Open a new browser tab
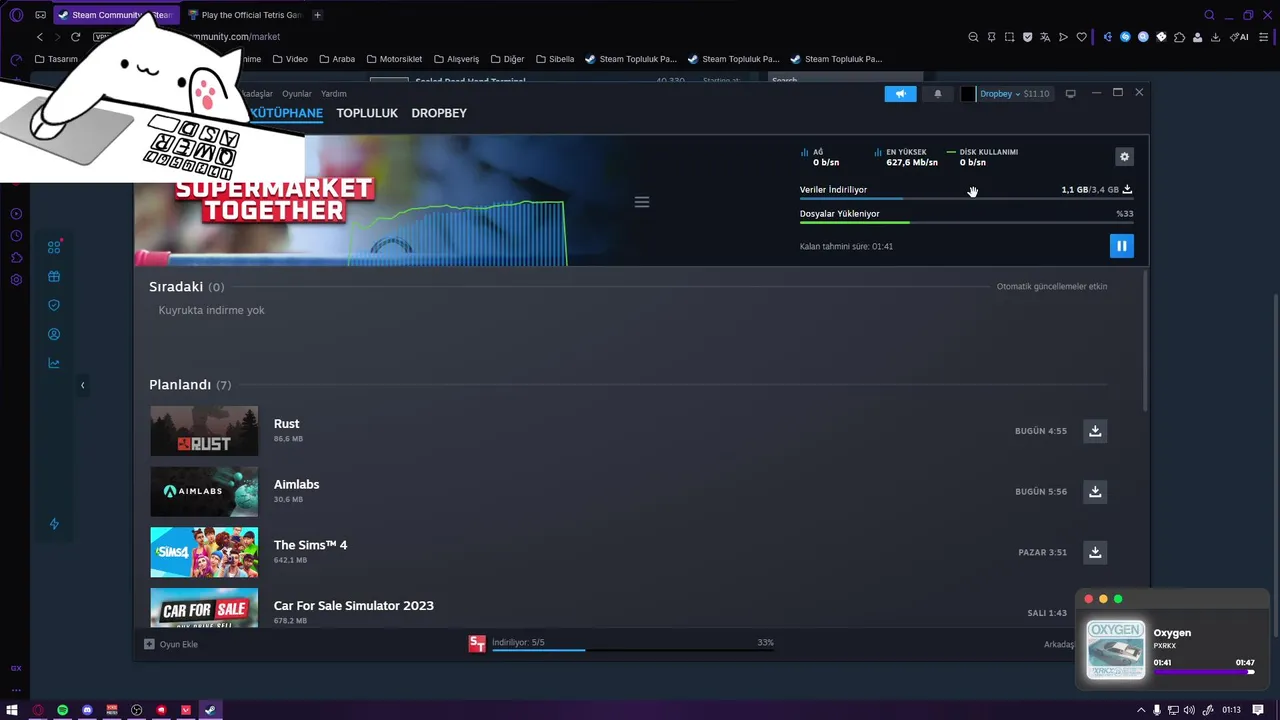This screenshot has height=720, width=1280. (317, 15)
